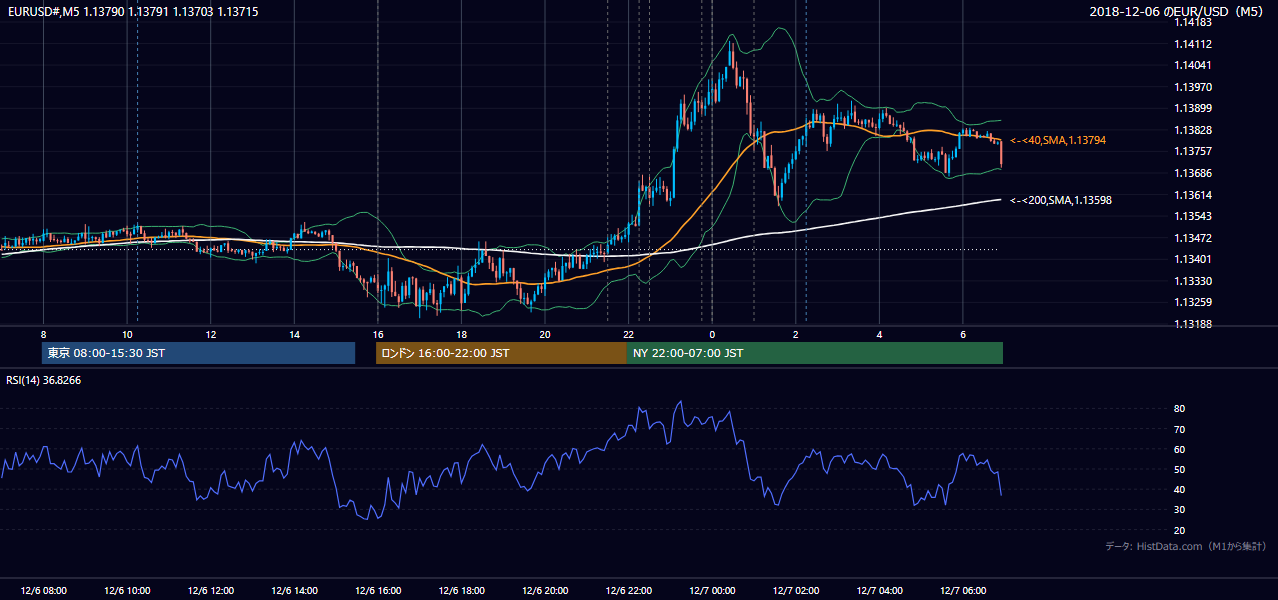Click hour 4 on the chart time axis
Screen dimensions: 1278x600
[879, 334]
